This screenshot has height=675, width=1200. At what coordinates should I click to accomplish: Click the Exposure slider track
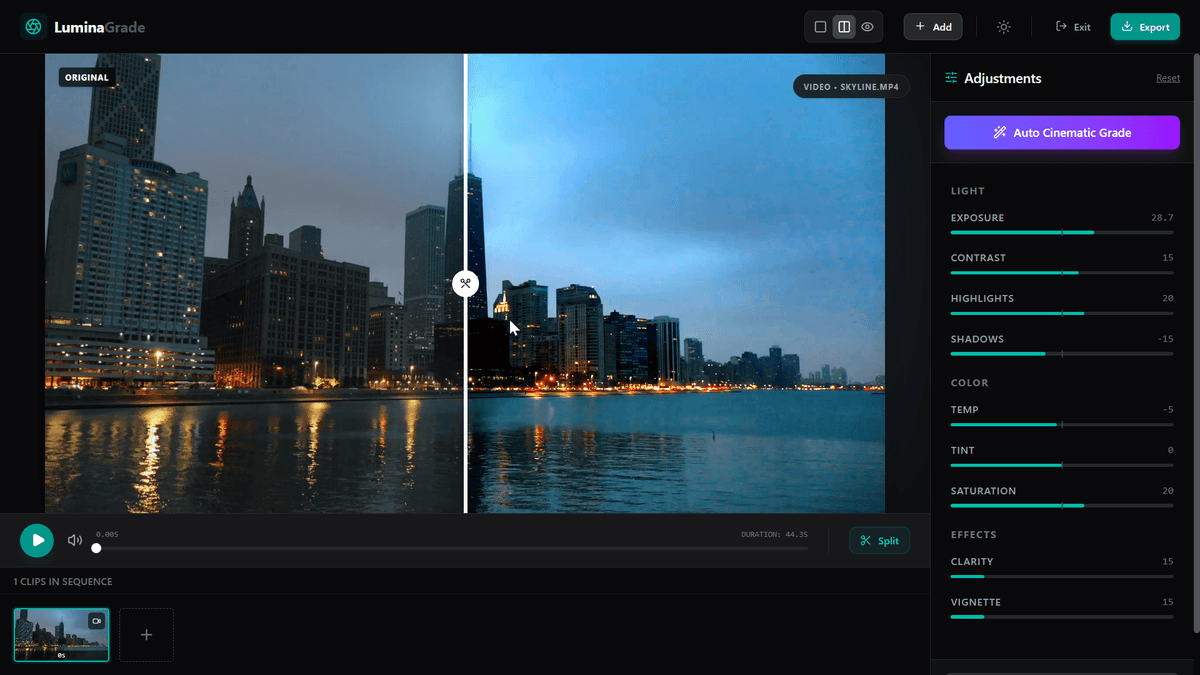pyautogui.click(x=1061, y=232)
